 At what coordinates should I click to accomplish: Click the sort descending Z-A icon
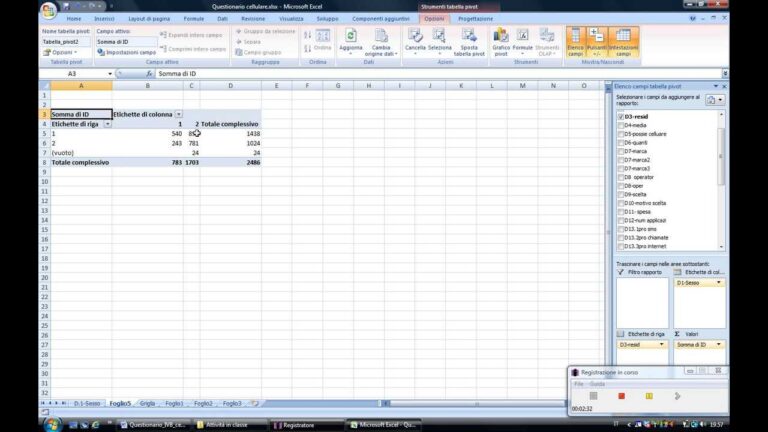(308, 48)
